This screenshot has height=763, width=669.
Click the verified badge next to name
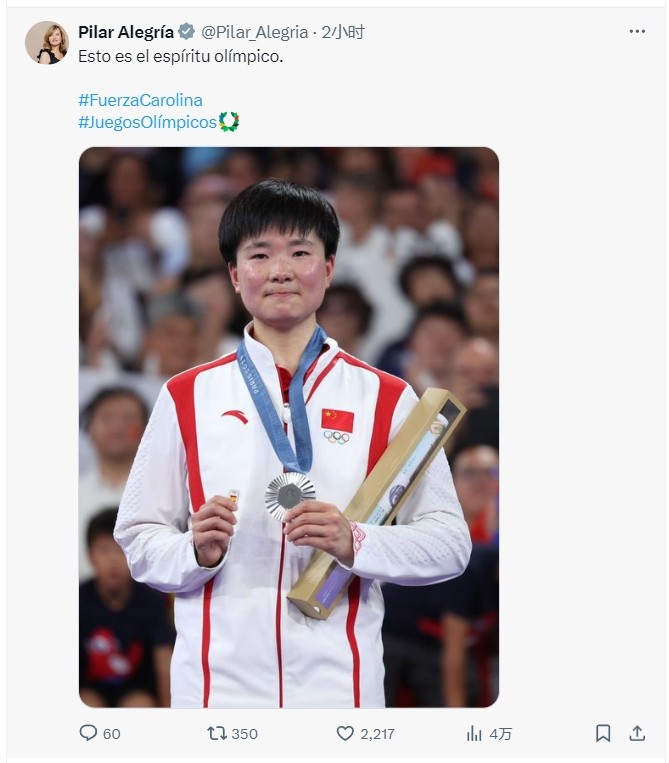pyautogui.click(x=186, y=32)
